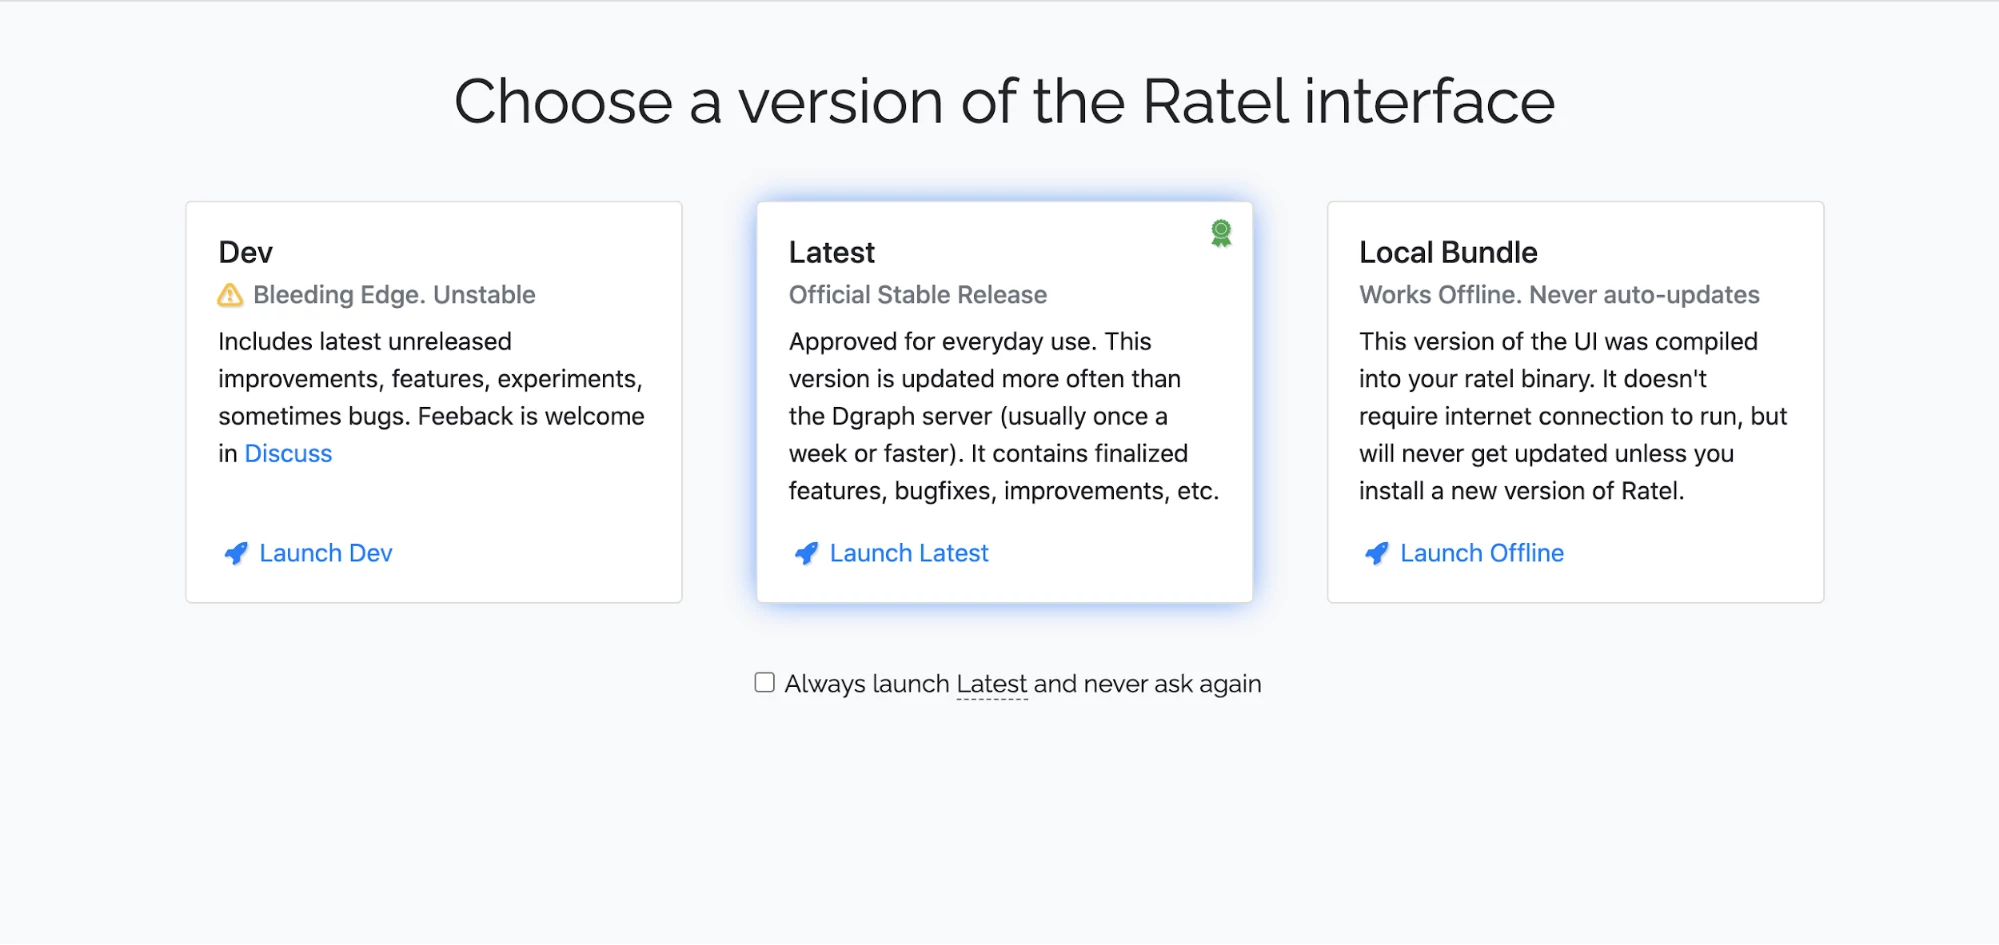Screen dimensions: 1999x945
Task: Click the Official Stable Release subtitle
Action: pos(918,295)
